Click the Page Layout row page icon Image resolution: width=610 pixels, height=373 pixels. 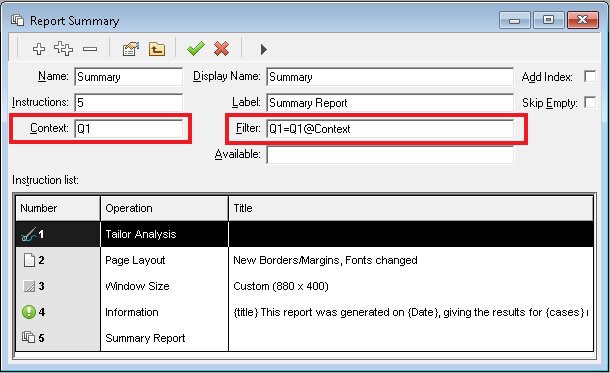click(29, 260)
